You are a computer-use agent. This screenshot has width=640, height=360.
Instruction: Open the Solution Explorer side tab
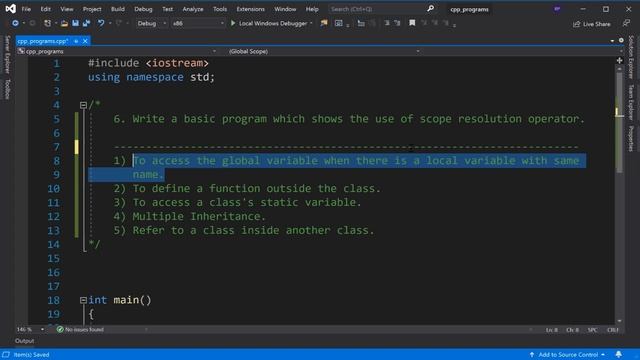click(631, 57)
